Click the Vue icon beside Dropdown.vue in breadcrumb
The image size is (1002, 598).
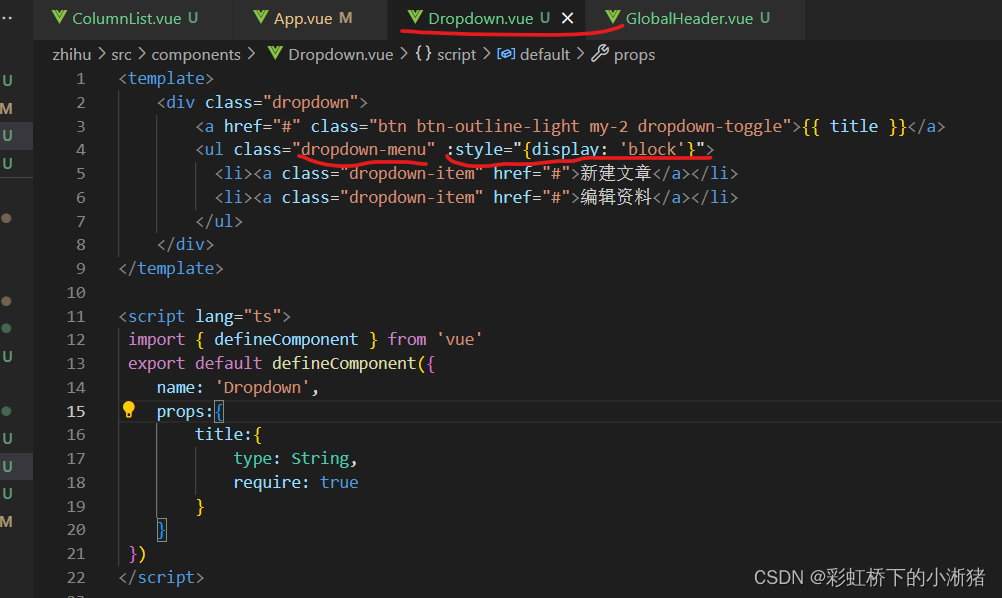tap(276, 54)
